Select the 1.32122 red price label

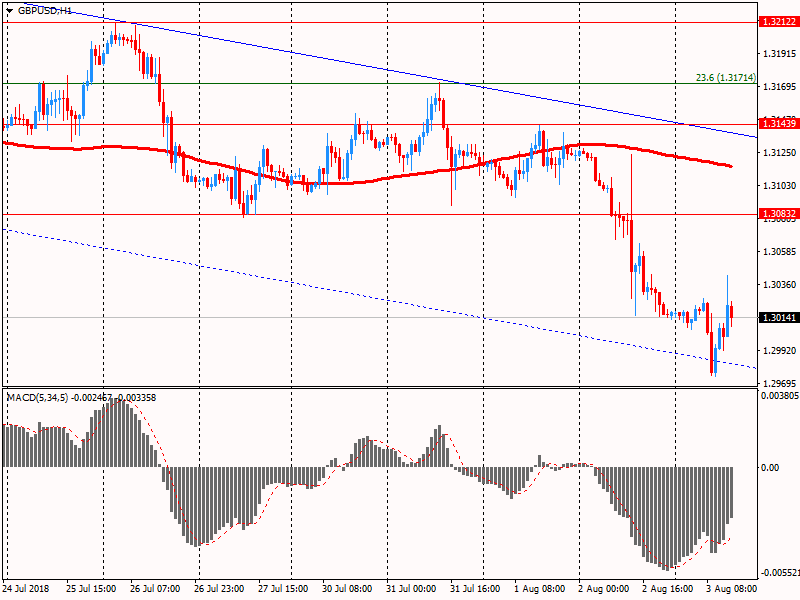click(x=779, y=21)
